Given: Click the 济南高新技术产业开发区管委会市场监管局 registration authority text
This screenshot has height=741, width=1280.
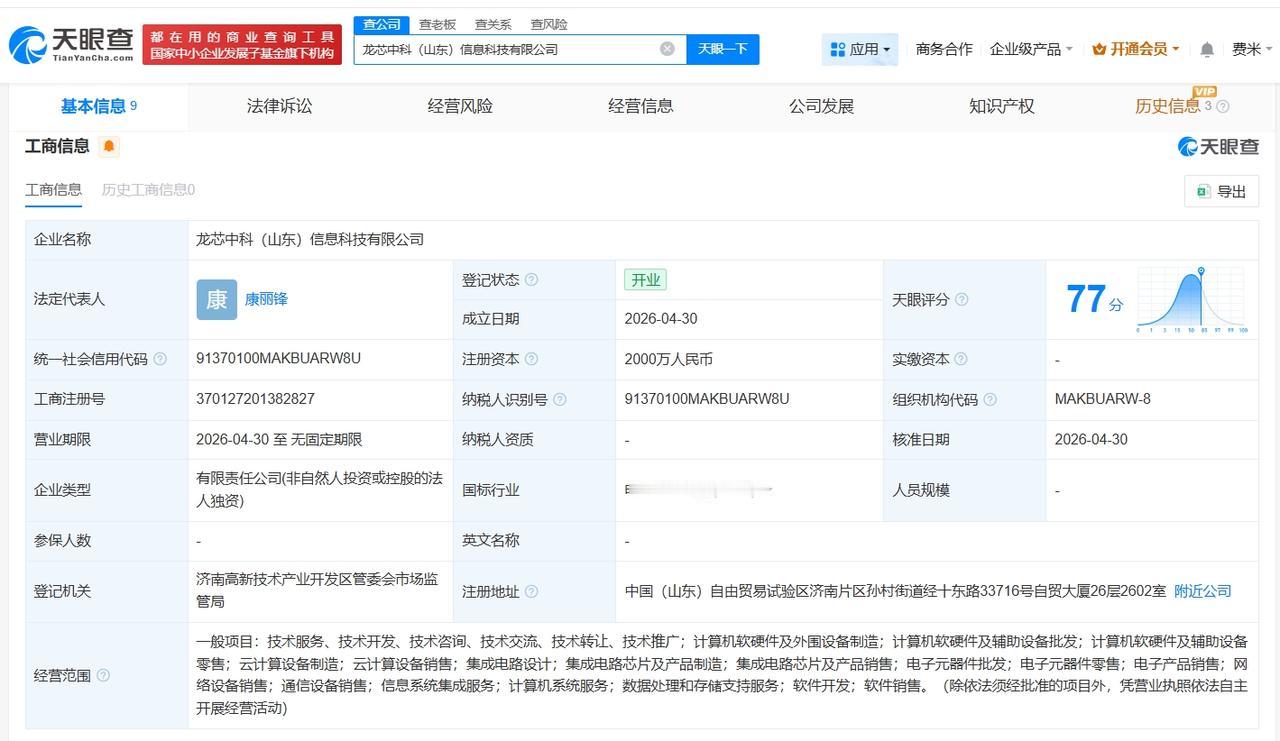Looking at the screenshot, I should 318,590.
